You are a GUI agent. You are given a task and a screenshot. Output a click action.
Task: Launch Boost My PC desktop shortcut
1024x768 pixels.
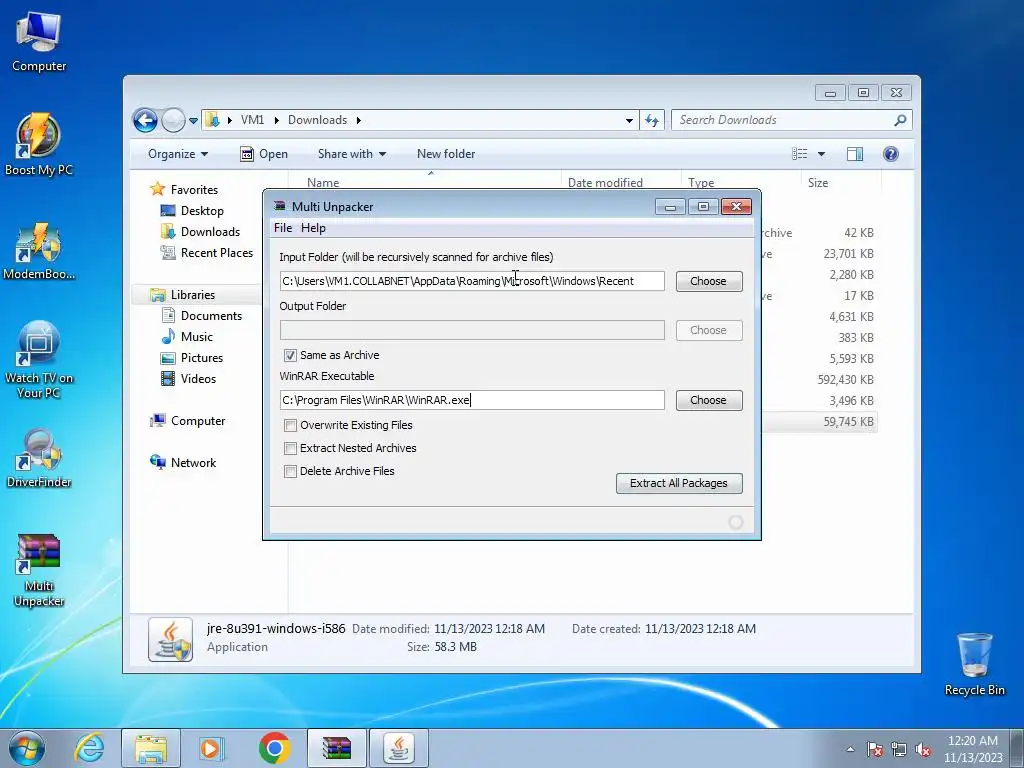[39, 144]
